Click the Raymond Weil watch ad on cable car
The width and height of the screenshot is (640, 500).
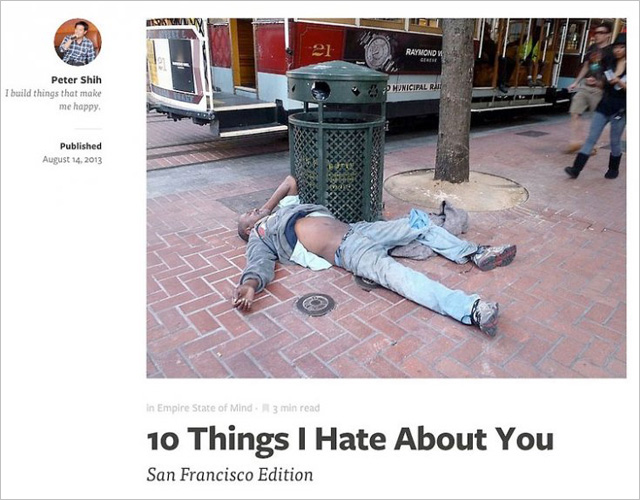point(394,52)
